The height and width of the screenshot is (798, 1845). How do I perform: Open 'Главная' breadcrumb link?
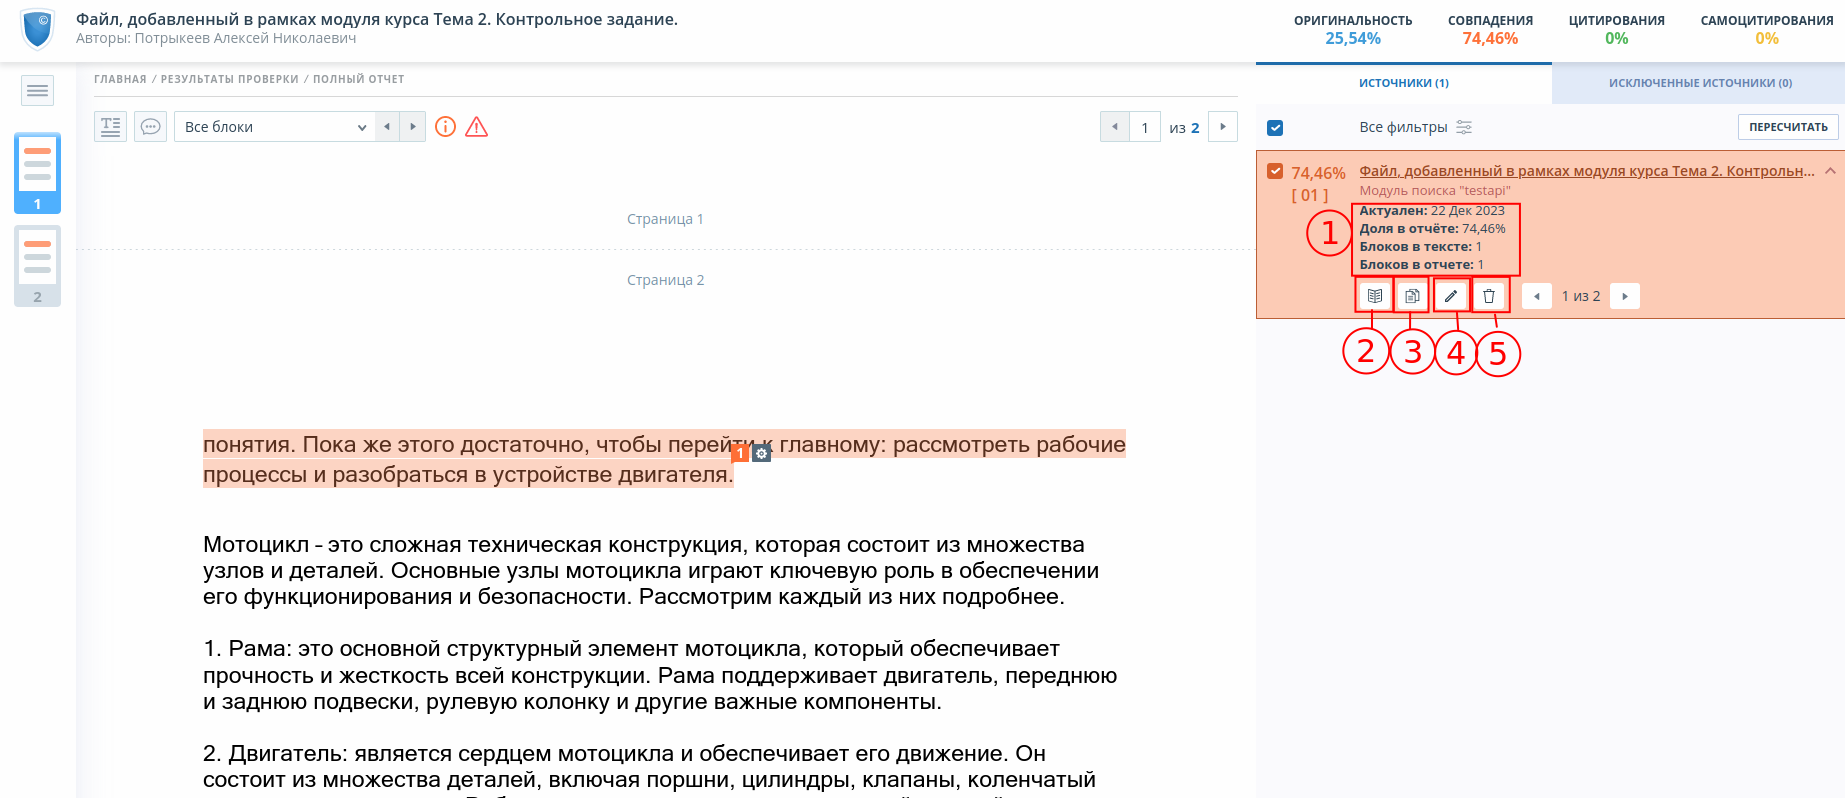click(x=120, y=79)
